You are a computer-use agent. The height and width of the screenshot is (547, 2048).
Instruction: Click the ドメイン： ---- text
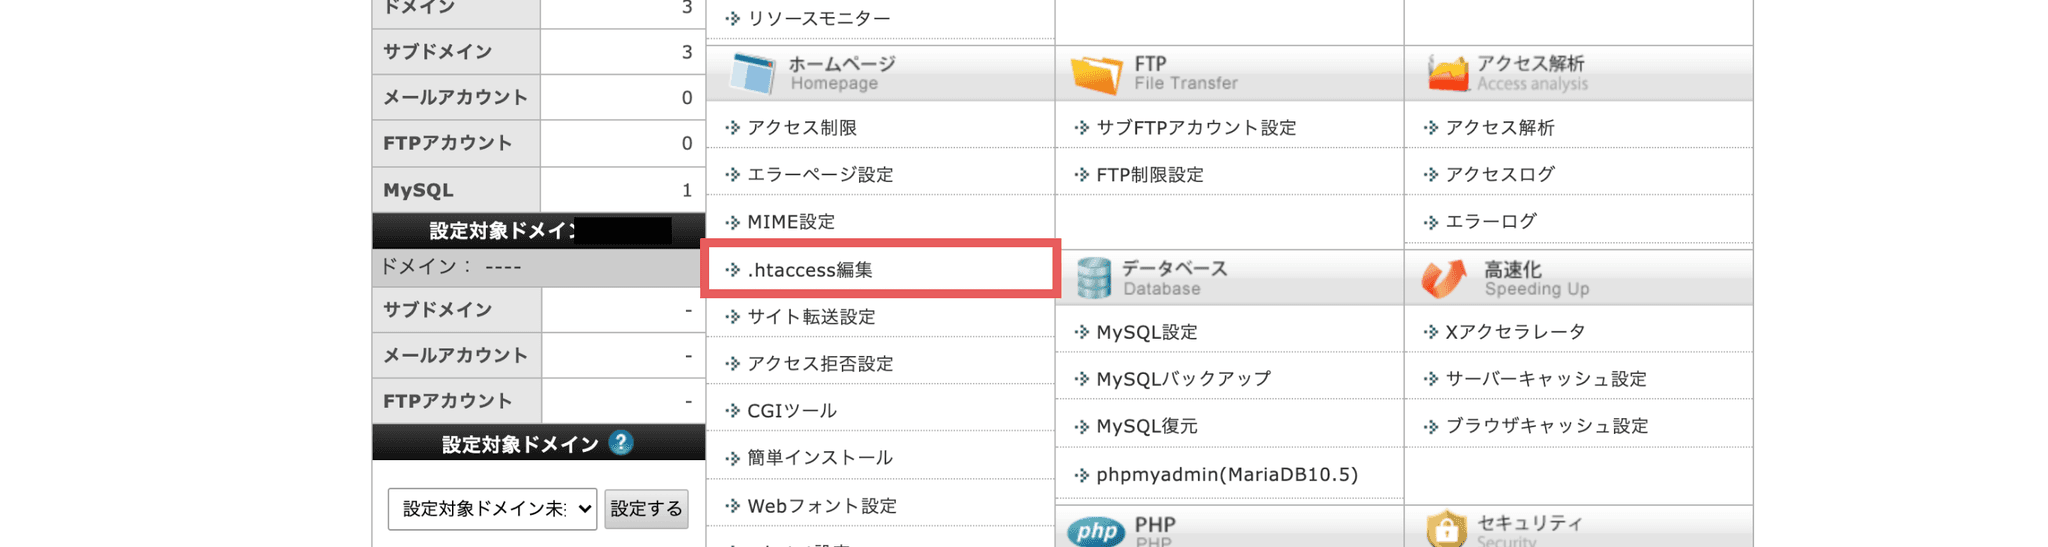451,267
